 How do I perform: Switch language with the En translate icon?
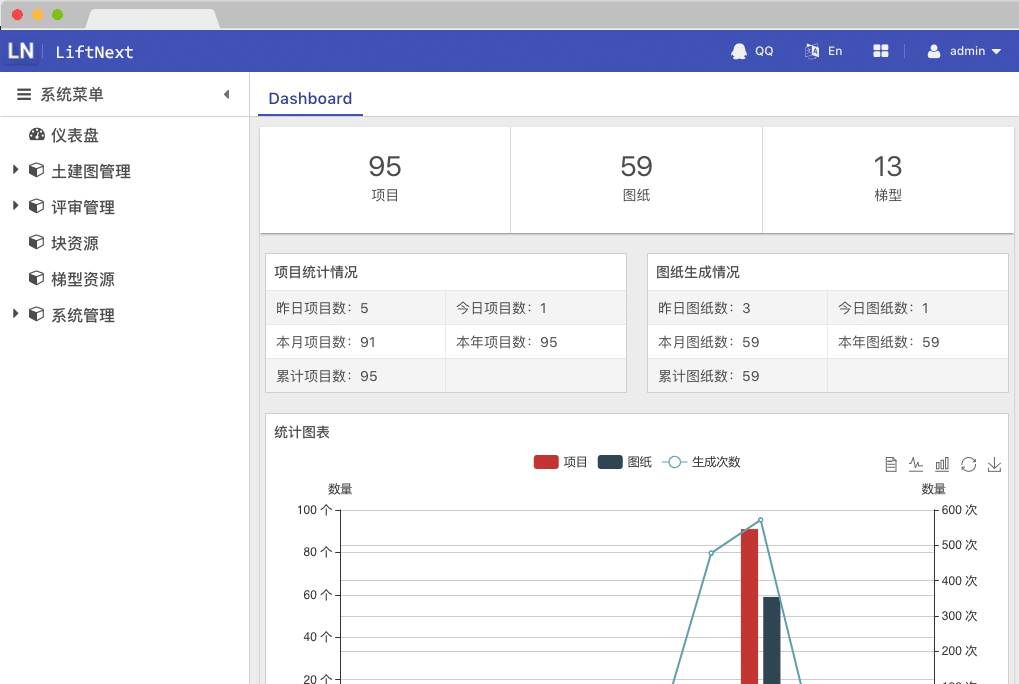[812, 51]
